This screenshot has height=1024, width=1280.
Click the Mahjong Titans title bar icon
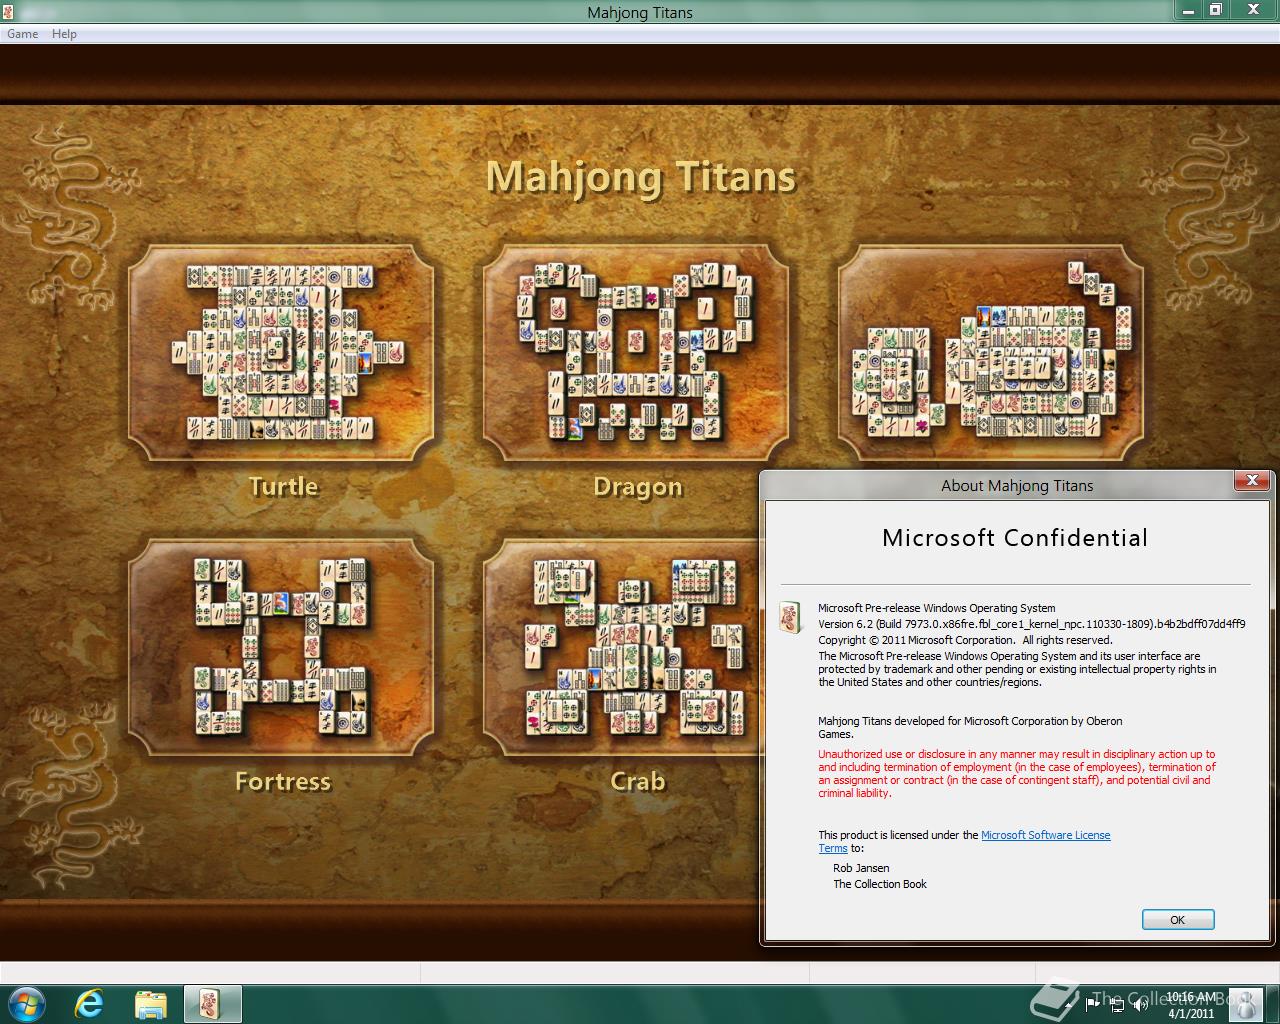pos(8,12)
